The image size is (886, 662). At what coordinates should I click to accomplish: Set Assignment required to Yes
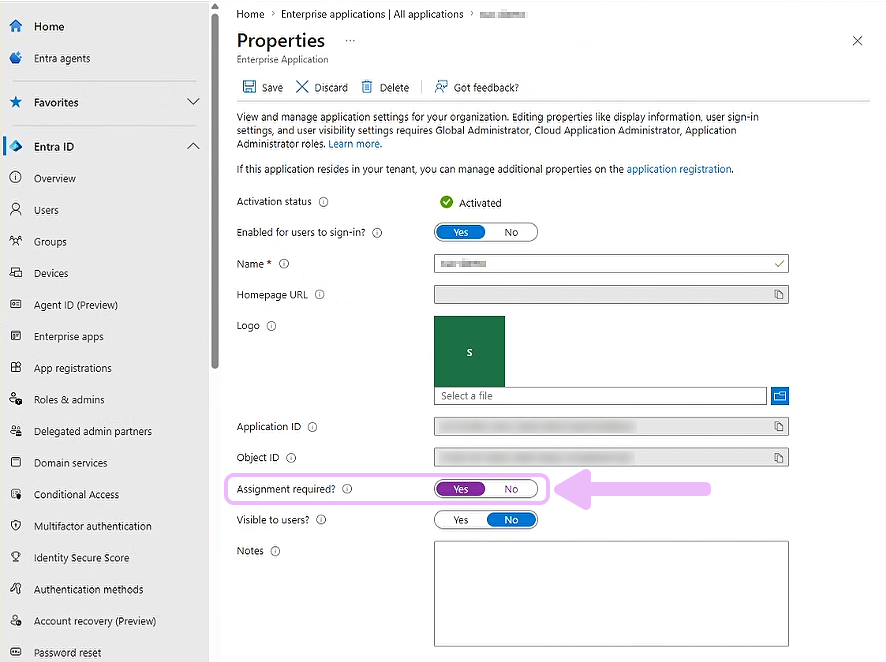click(461, 489)
